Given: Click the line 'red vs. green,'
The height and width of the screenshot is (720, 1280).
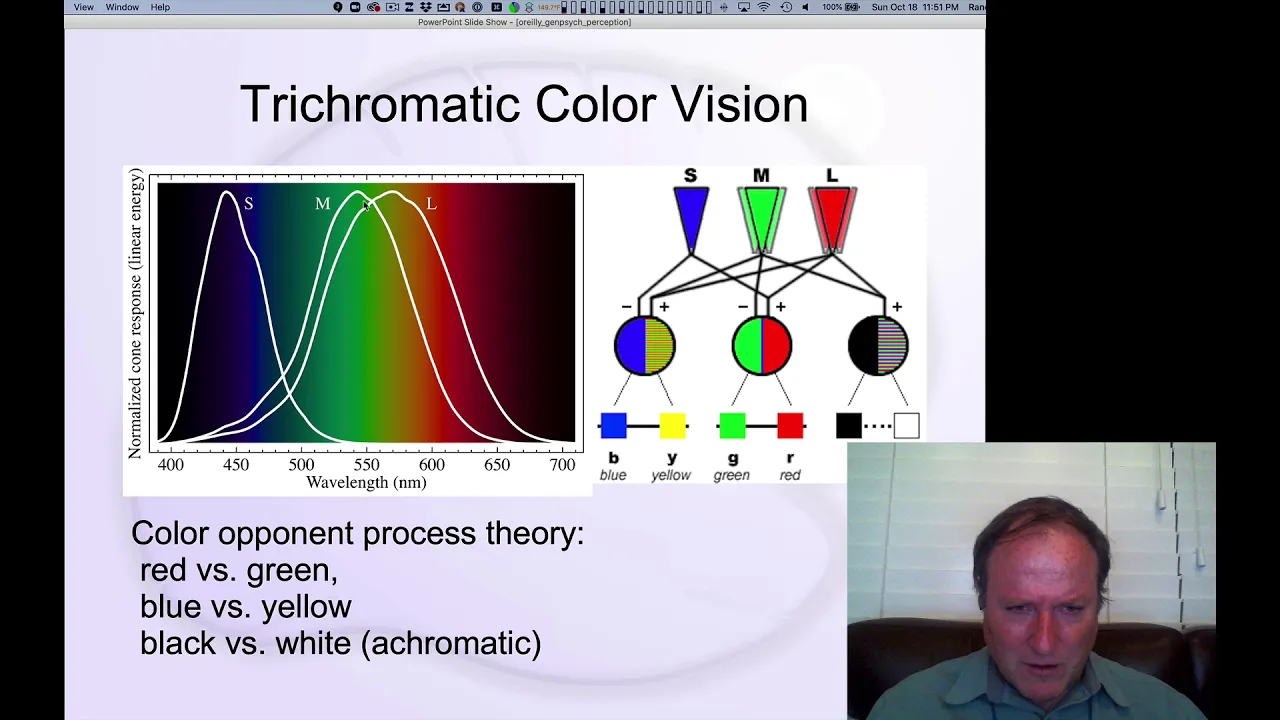Looking at the screenshot, I should point(238,570).
